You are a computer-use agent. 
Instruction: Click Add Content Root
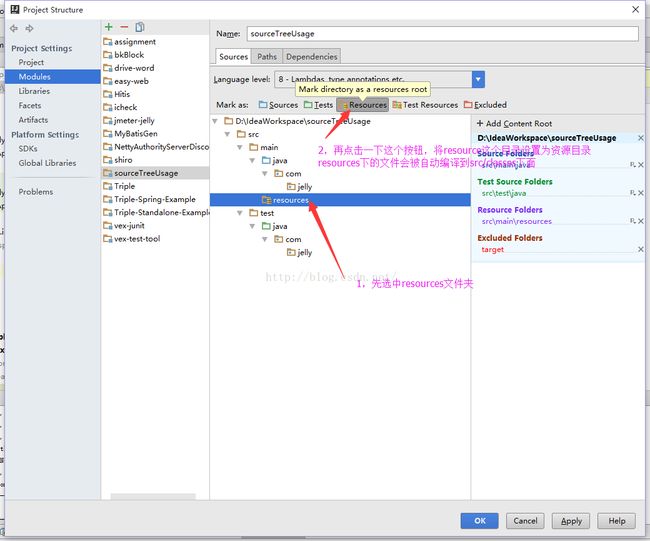[514, 123]
